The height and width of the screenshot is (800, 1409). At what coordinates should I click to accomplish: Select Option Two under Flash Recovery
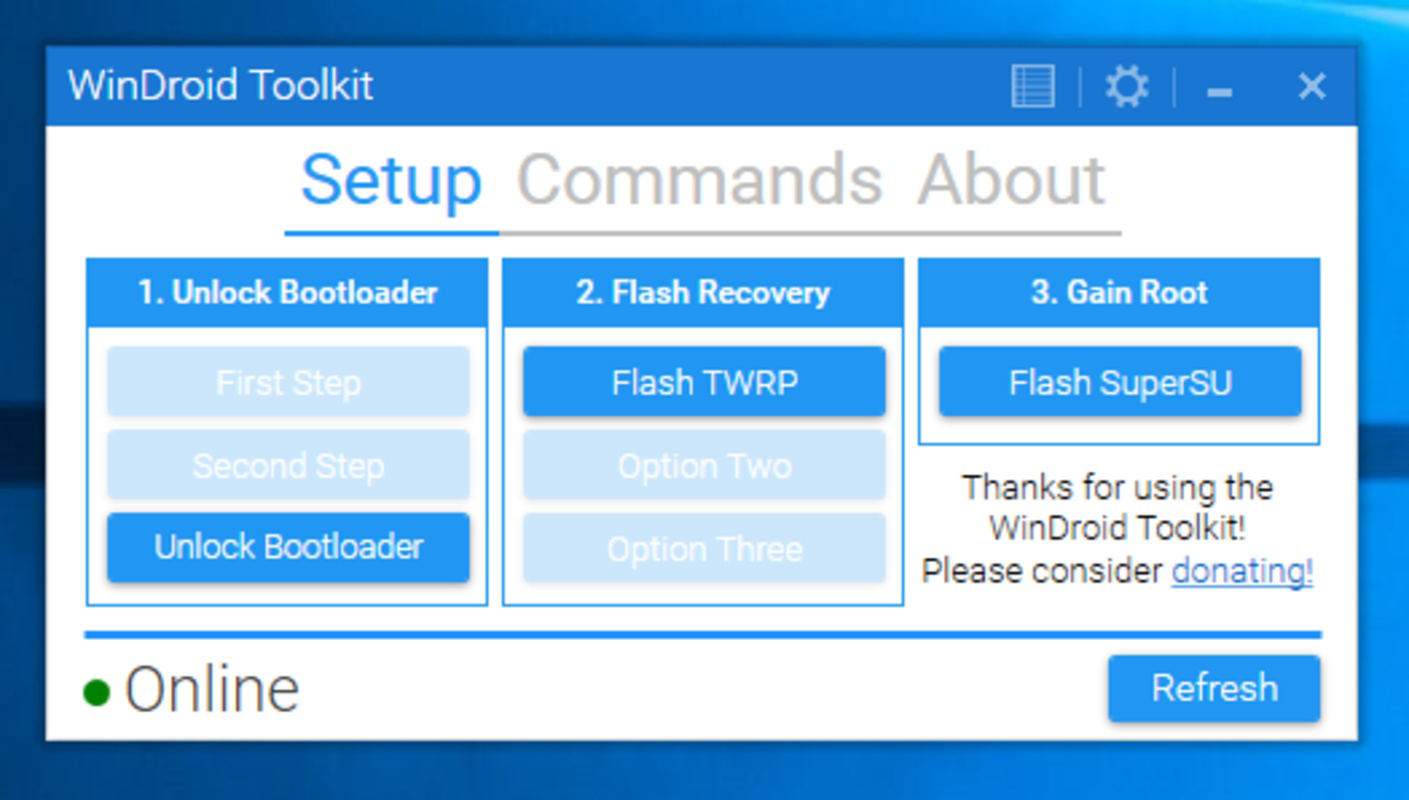coord(704,465)
